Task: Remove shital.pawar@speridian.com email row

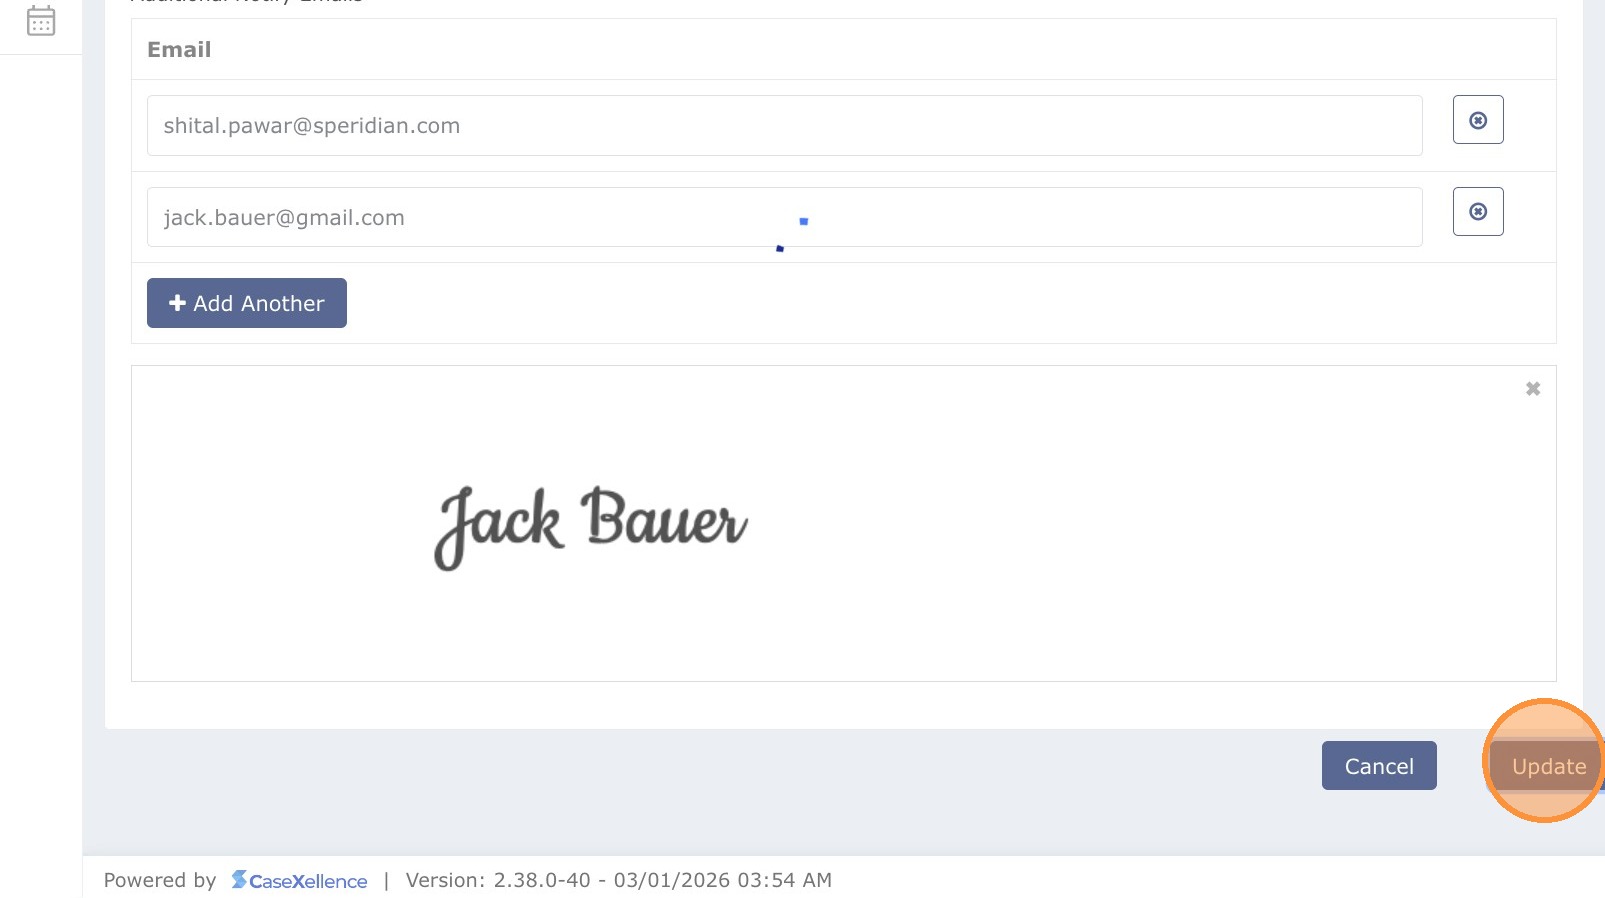Action: [x=1478, y=120]
